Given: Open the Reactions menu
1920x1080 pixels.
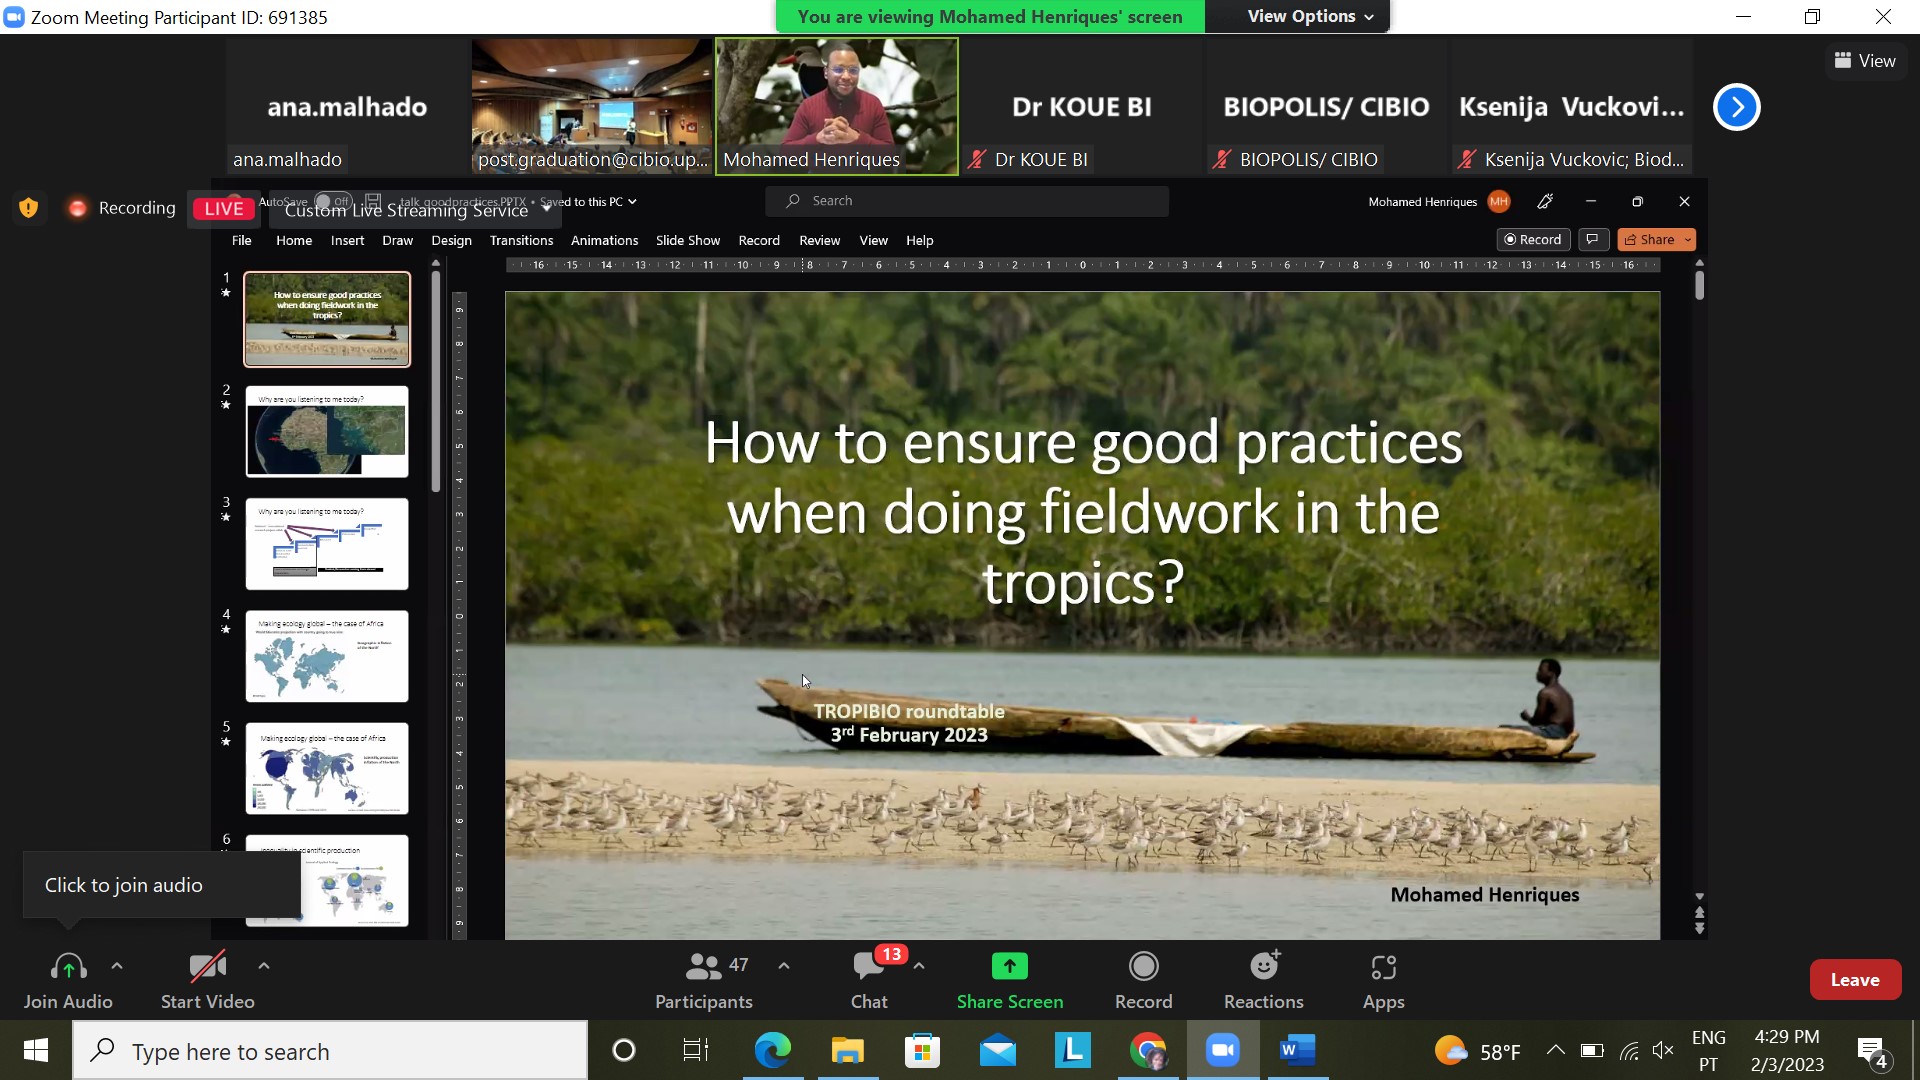Looking at the screenshot, I should pos(1264,980).
